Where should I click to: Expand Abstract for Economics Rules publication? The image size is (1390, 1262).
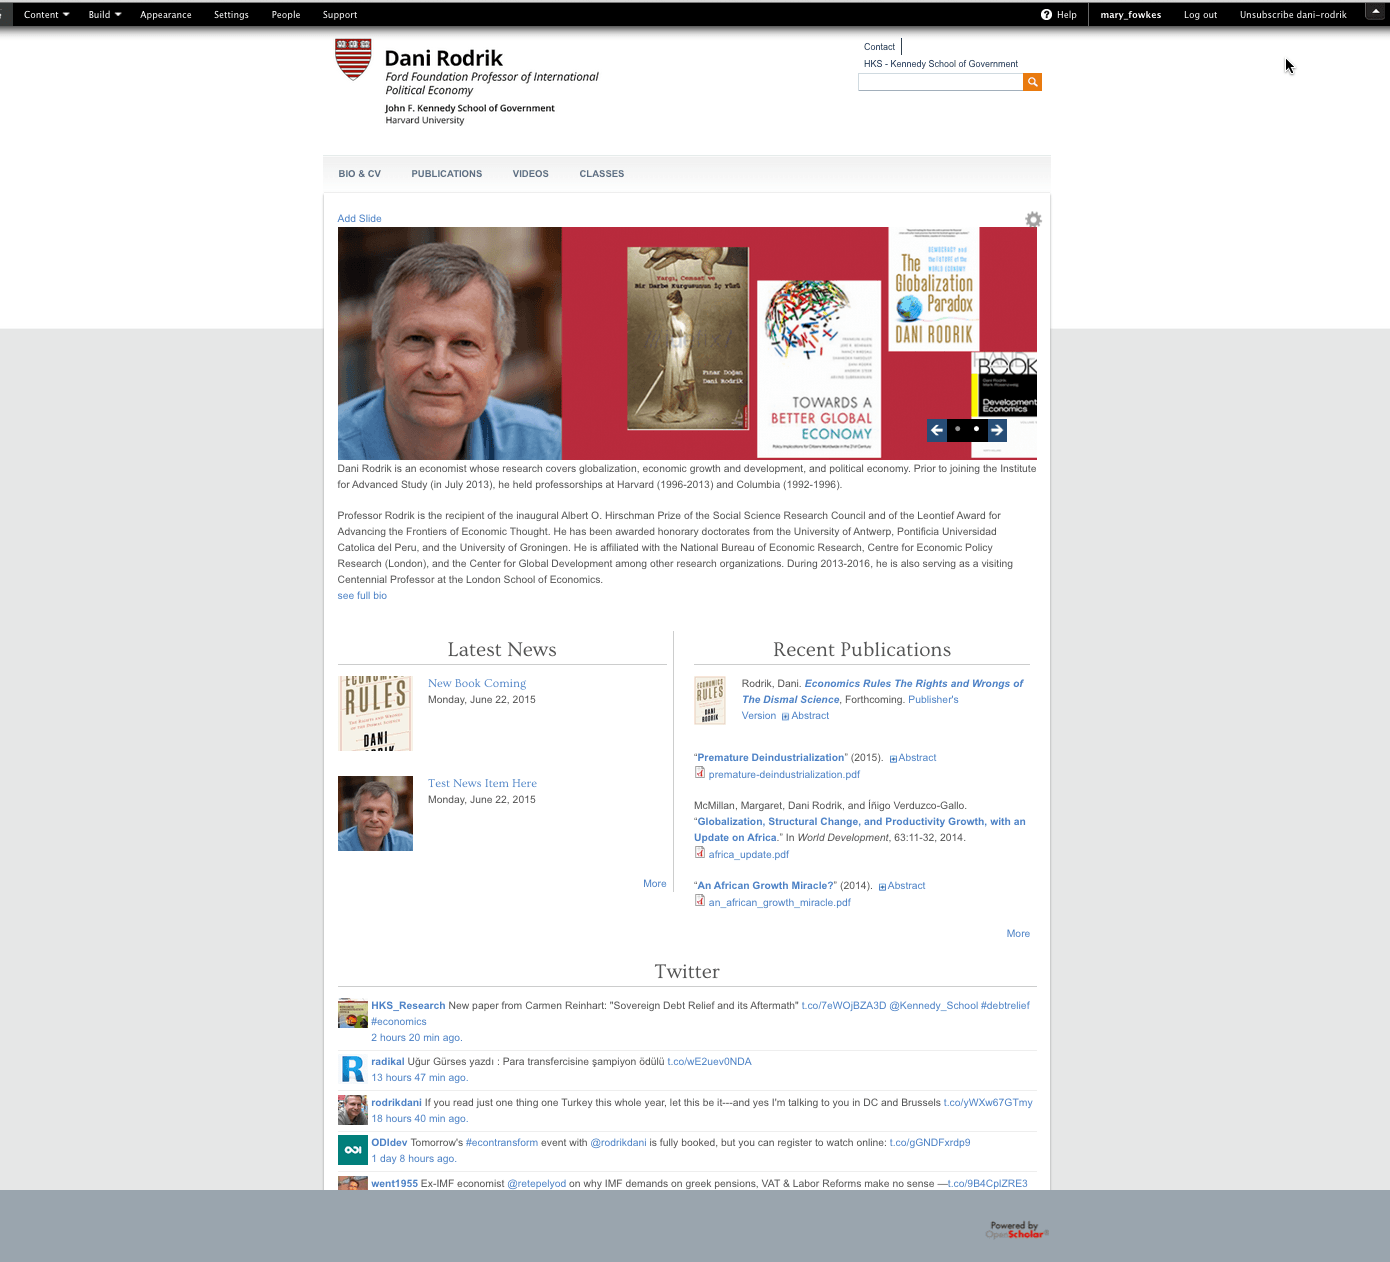pos(806,716)
